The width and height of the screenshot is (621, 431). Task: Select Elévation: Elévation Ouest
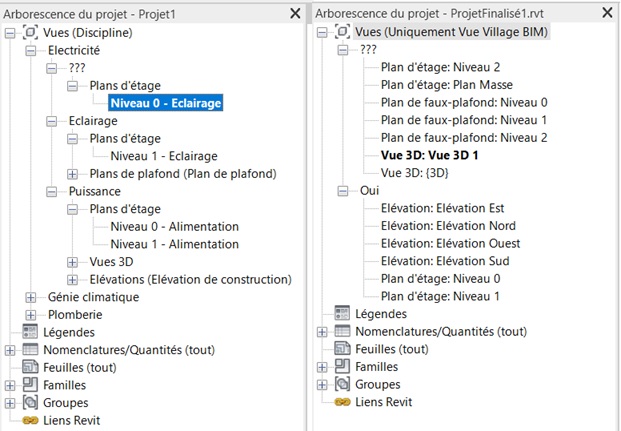[x=451, y=243]
